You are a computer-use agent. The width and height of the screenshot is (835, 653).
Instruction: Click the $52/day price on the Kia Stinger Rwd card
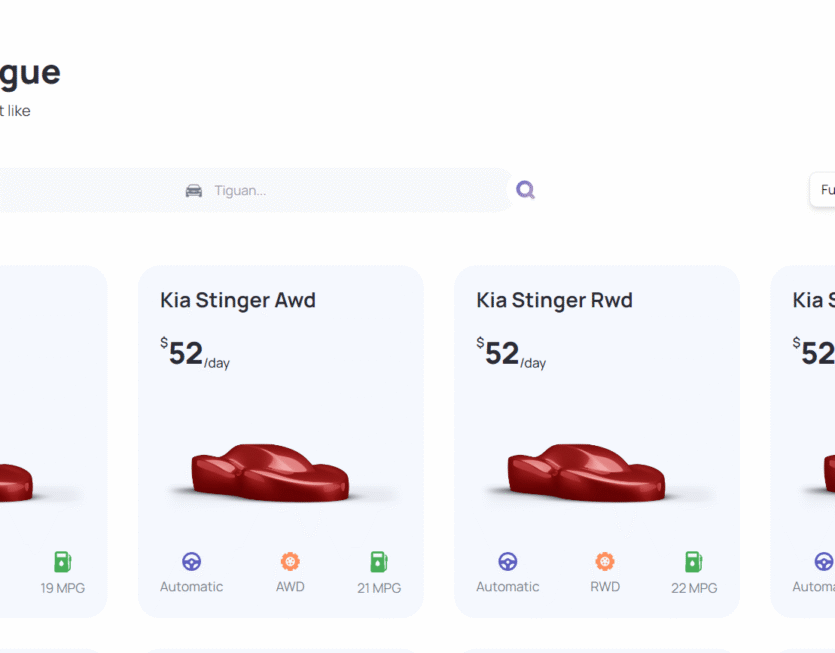point(511,353)
